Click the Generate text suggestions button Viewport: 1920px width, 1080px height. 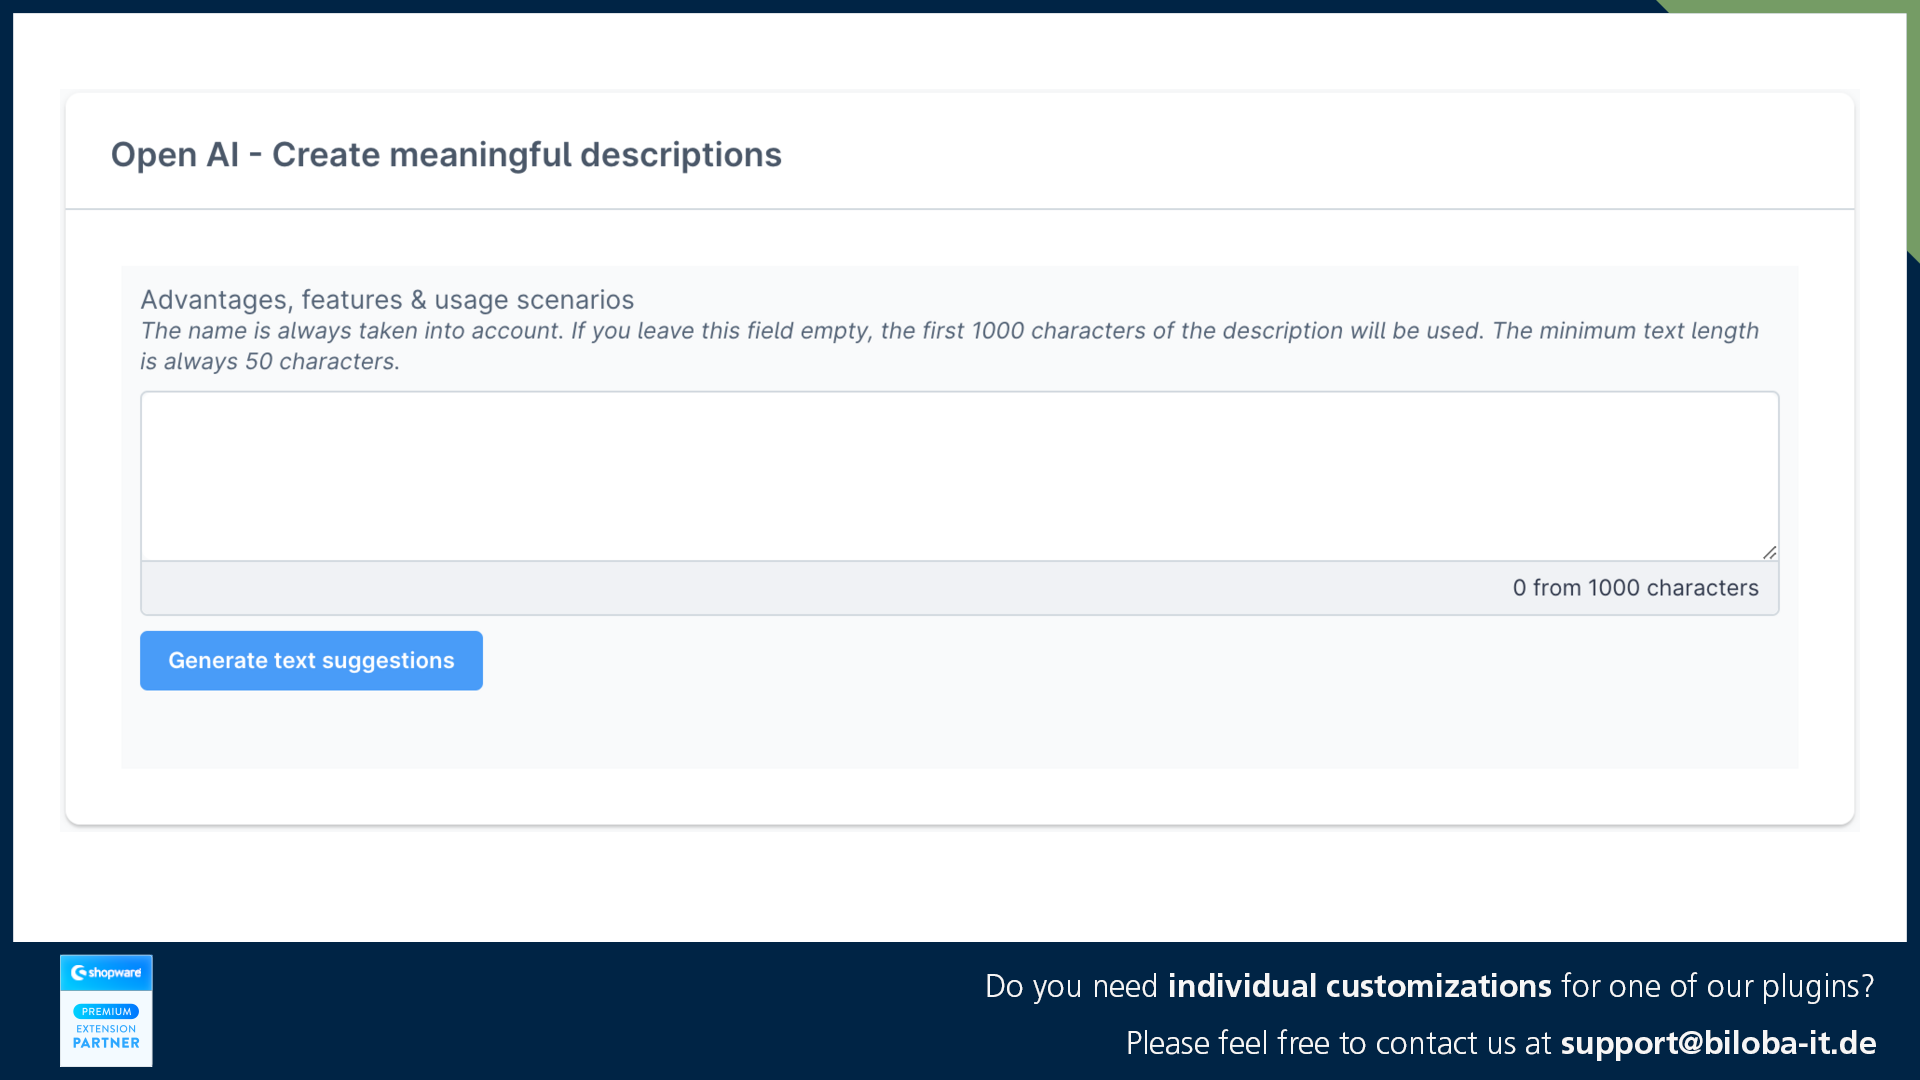[x=311, y=660]
